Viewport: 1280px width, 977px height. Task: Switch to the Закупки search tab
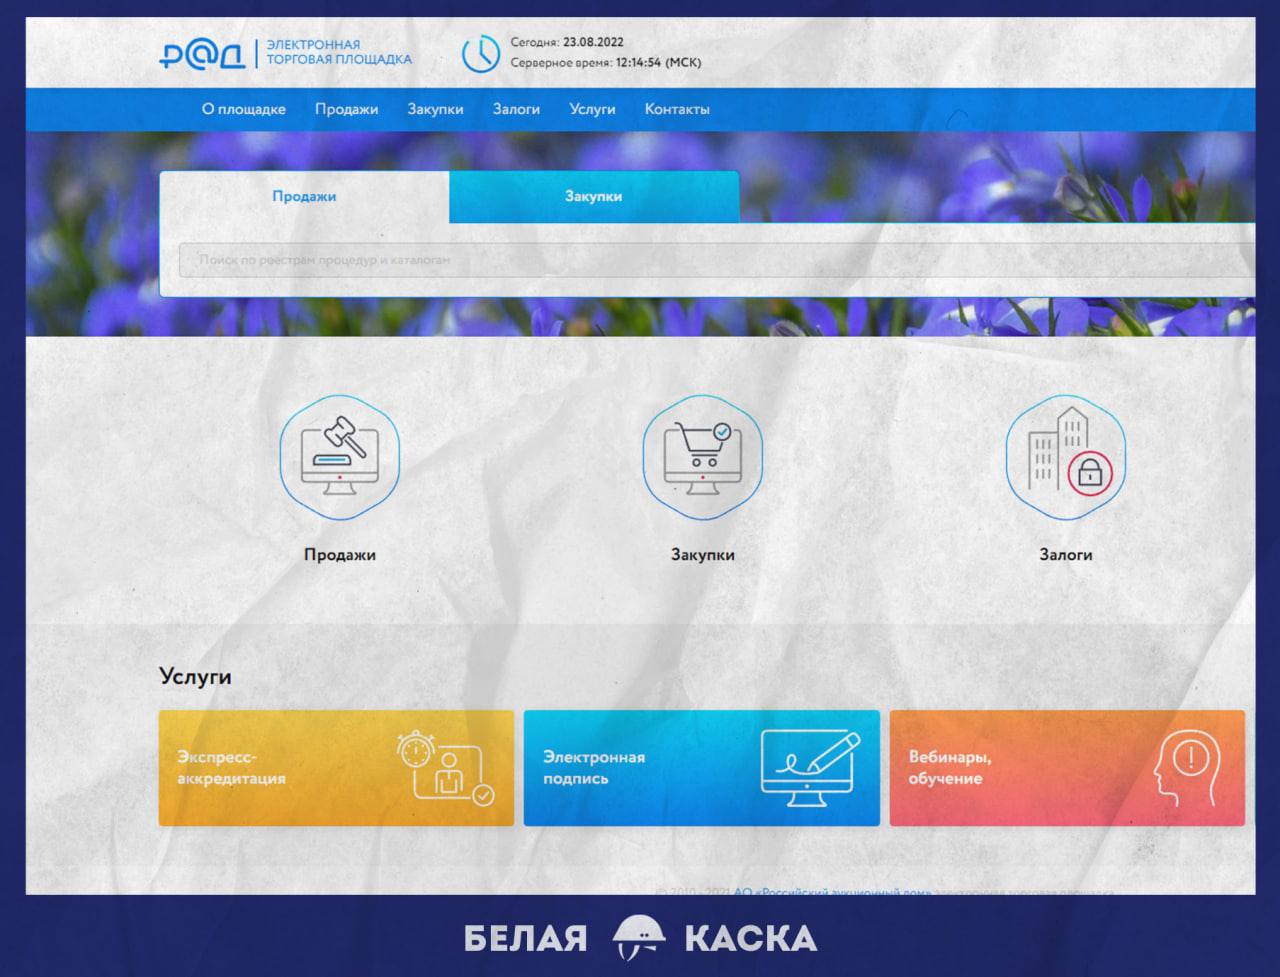(593, 196)
